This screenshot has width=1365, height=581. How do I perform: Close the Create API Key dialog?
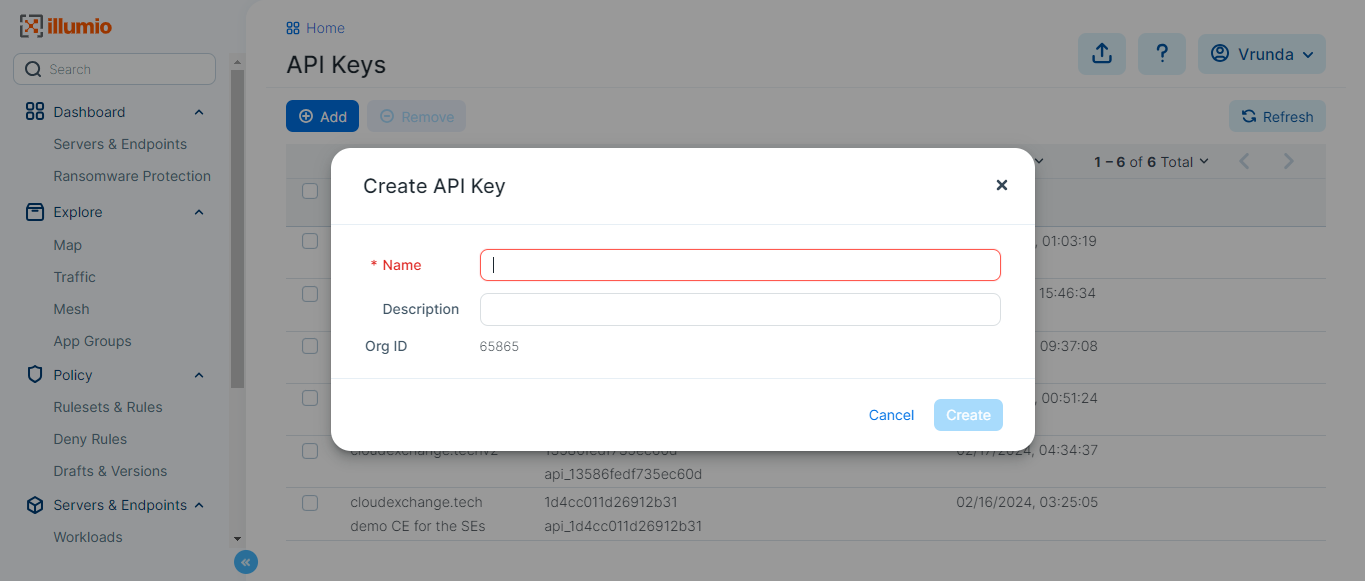pyautogui.click(x=1001, y=185)
